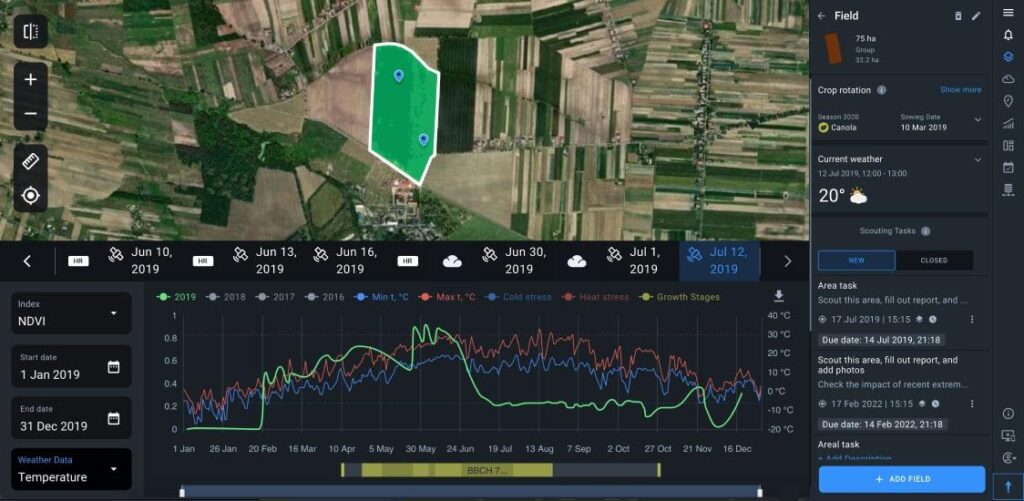Click the right chart range slider handle
This screenshot has width=1024, height=501.
(x=760, y=493)
